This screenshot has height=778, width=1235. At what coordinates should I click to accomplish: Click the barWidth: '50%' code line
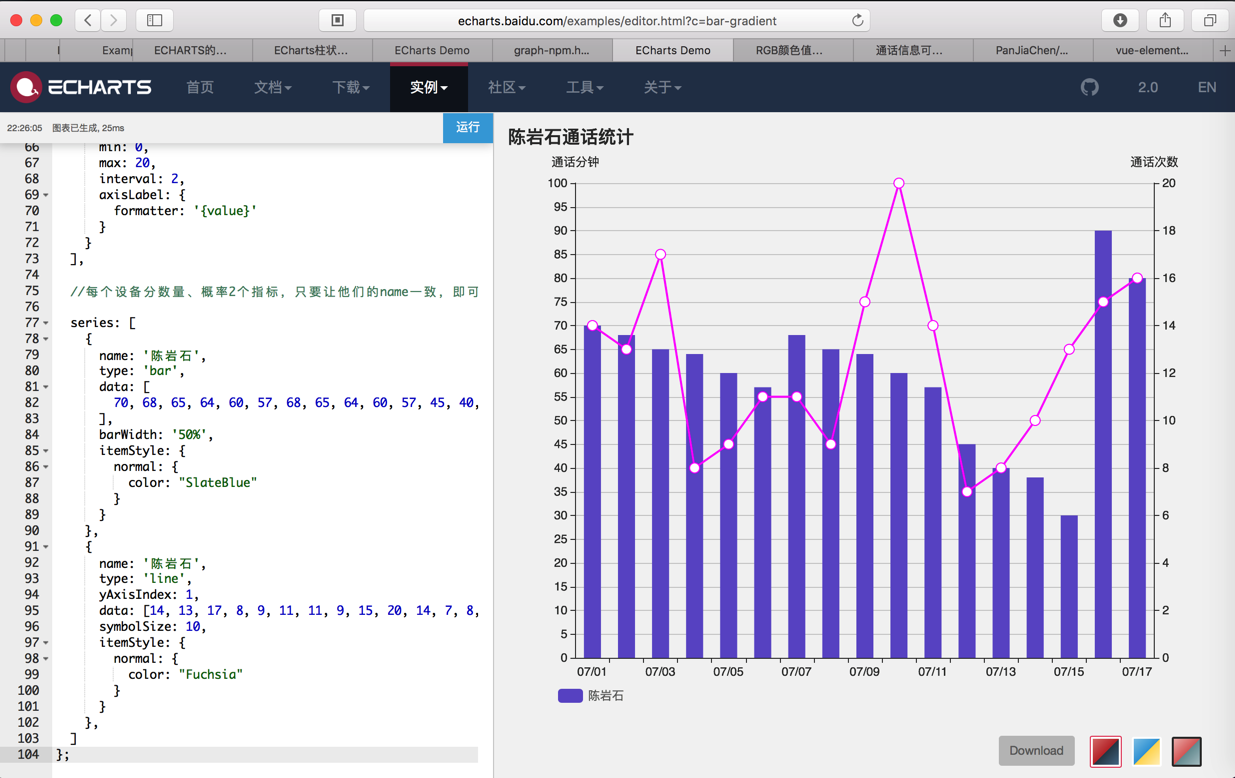[156, 435]
